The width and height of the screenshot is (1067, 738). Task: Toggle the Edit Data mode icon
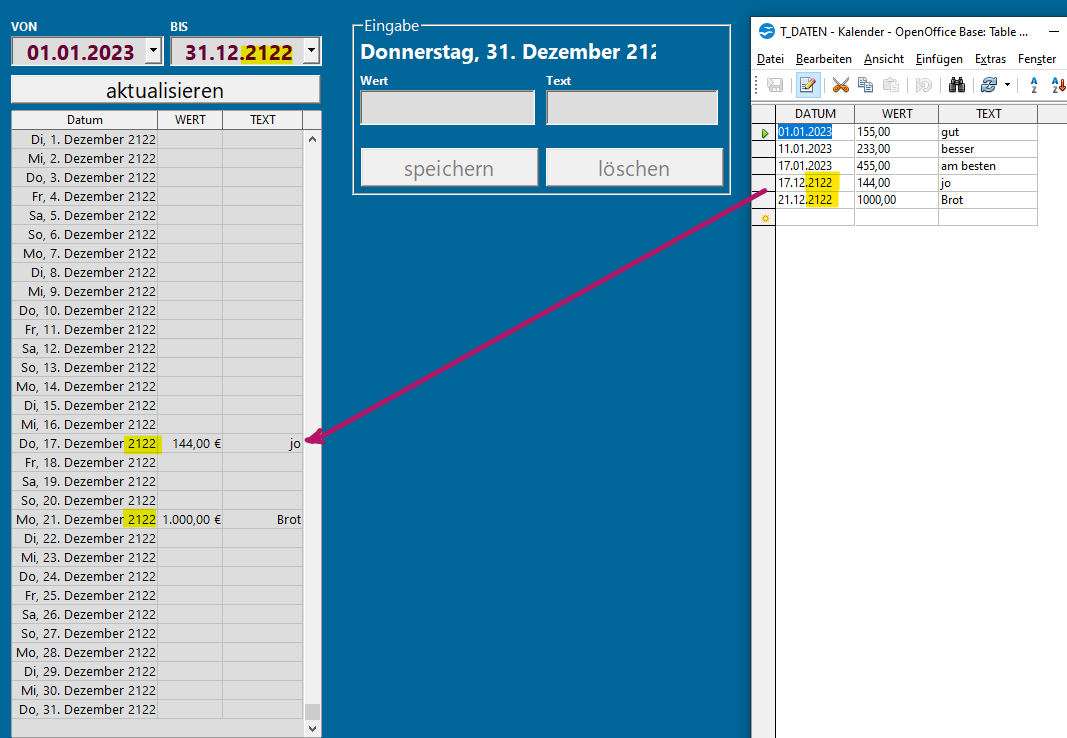807,85
